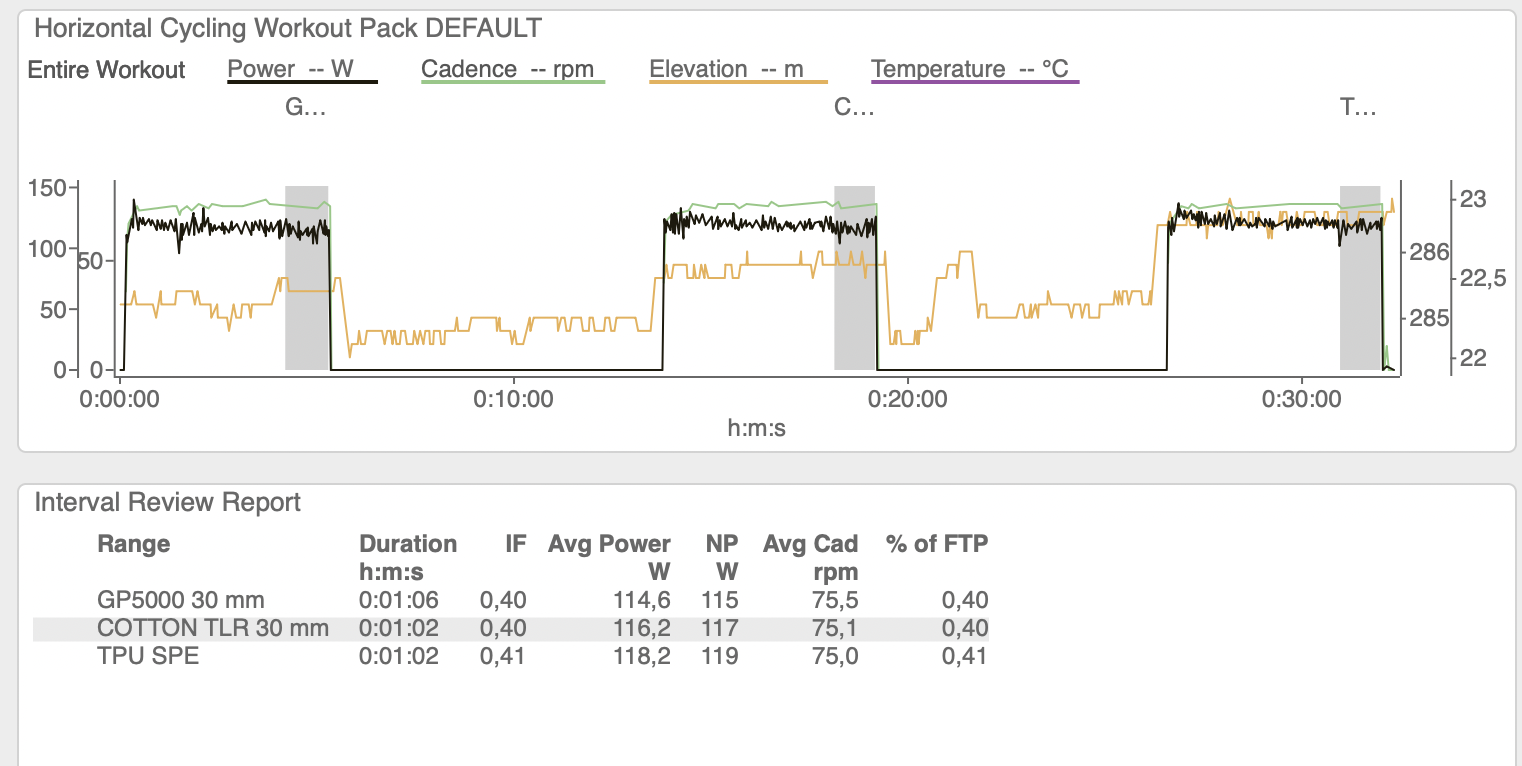This screenshot has width=1522, height=766.
Task: Toggle the Cadence rpm legend entry
Action: coord(513,70)
